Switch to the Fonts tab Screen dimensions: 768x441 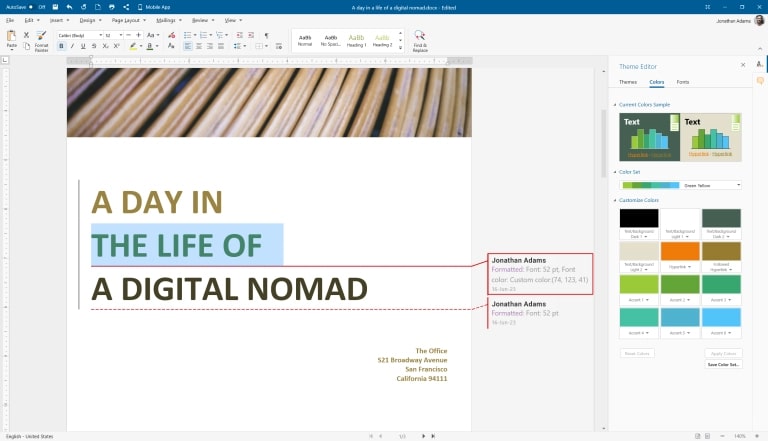[682, 81]
